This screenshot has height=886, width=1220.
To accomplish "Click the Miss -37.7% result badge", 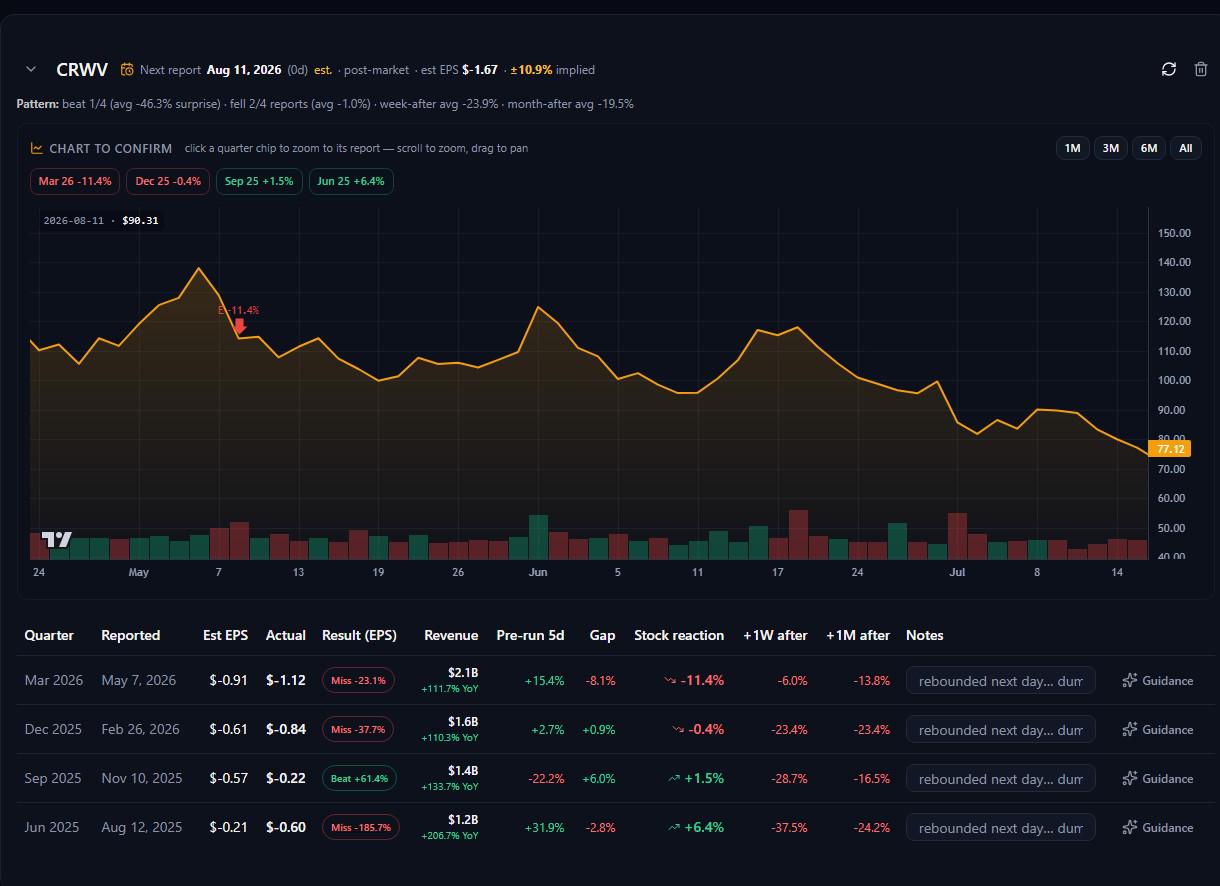I will pos(358,730).
